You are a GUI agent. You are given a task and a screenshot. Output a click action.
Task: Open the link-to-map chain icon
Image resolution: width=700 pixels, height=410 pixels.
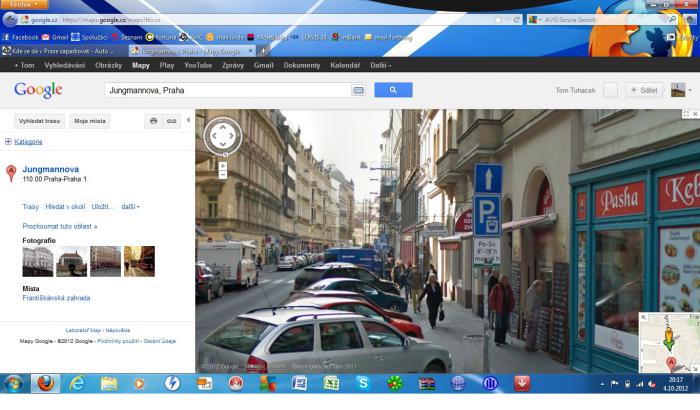(x=172, y=121)
